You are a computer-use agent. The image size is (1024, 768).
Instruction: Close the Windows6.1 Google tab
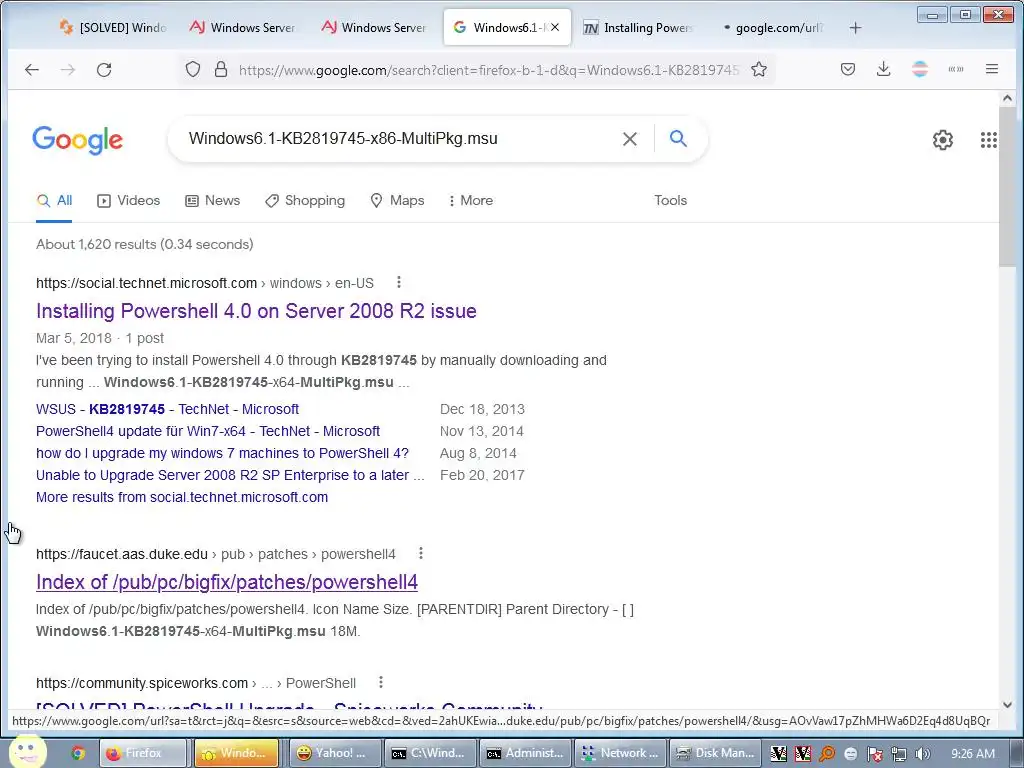[555, 27]
